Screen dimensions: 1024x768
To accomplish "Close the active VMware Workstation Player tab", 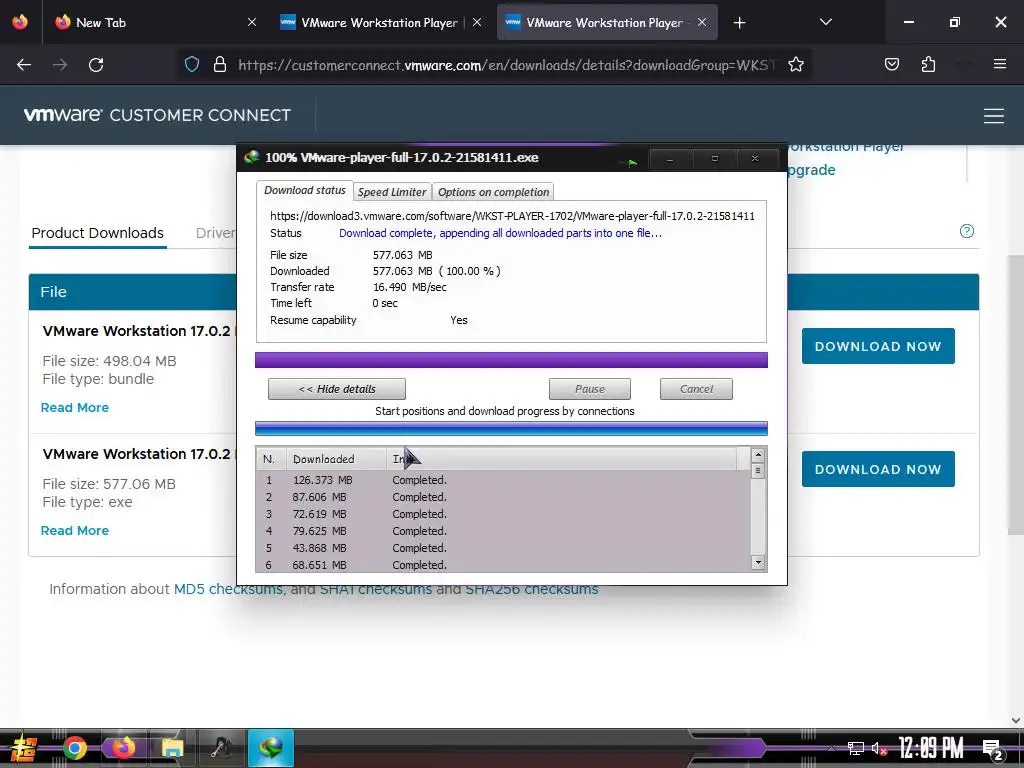I will click(x=702, y=22).
